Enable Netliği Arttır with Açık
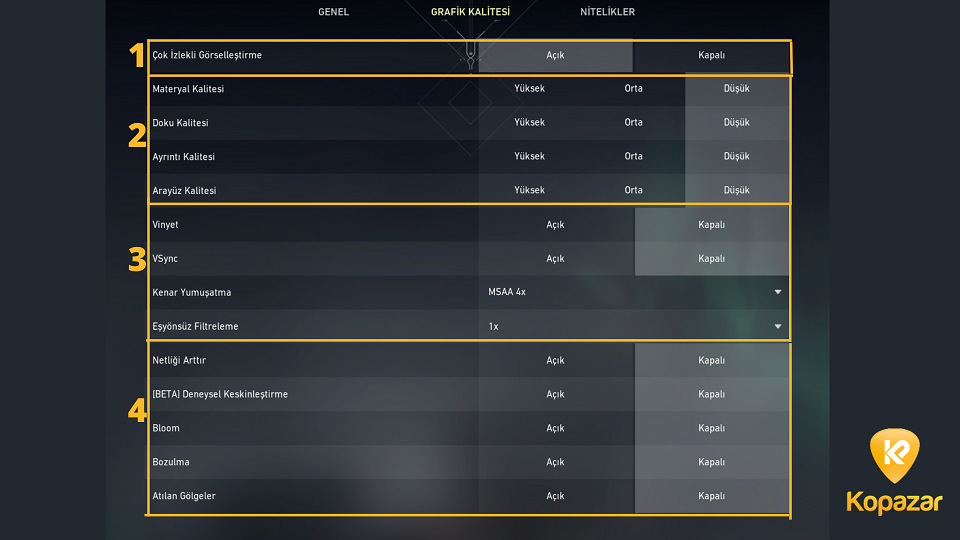Screen dimensions: 960x540 coord(555,360)
